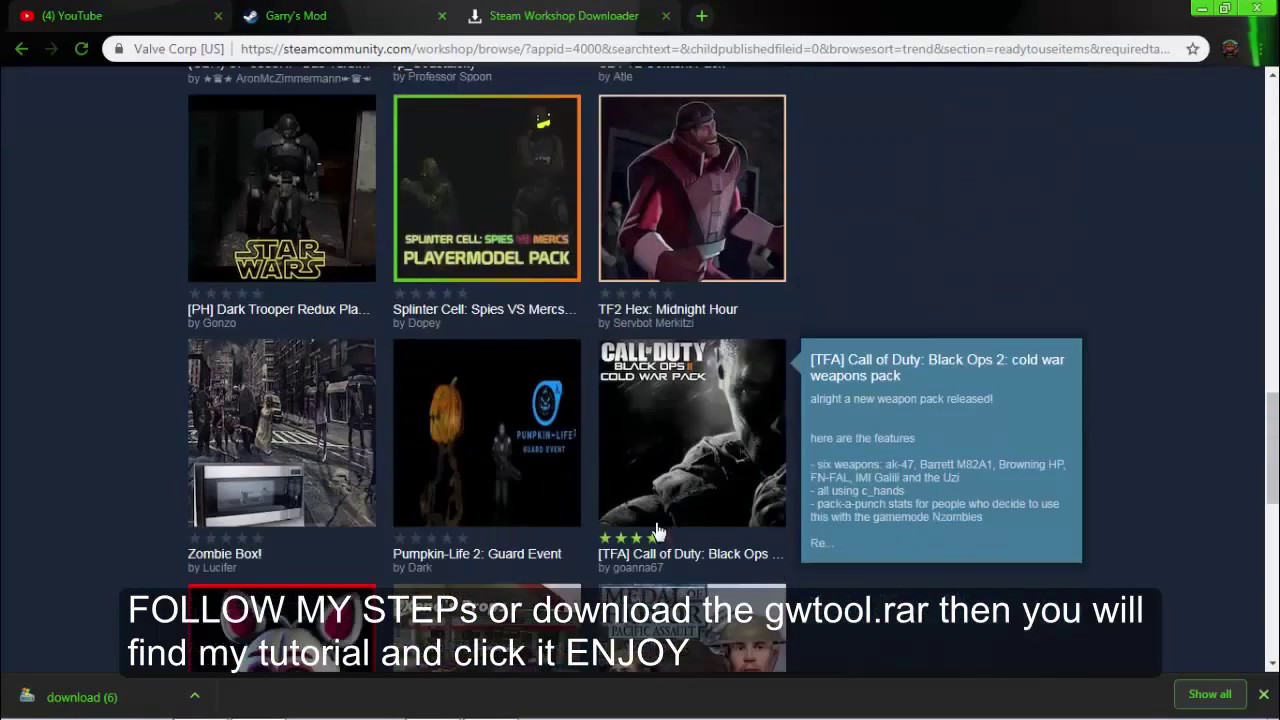This screenshot has width=1280, height=720.
Task: Click the '[PH] Dark Trooper Redux Pla...' title link
Action: (279, 309)
